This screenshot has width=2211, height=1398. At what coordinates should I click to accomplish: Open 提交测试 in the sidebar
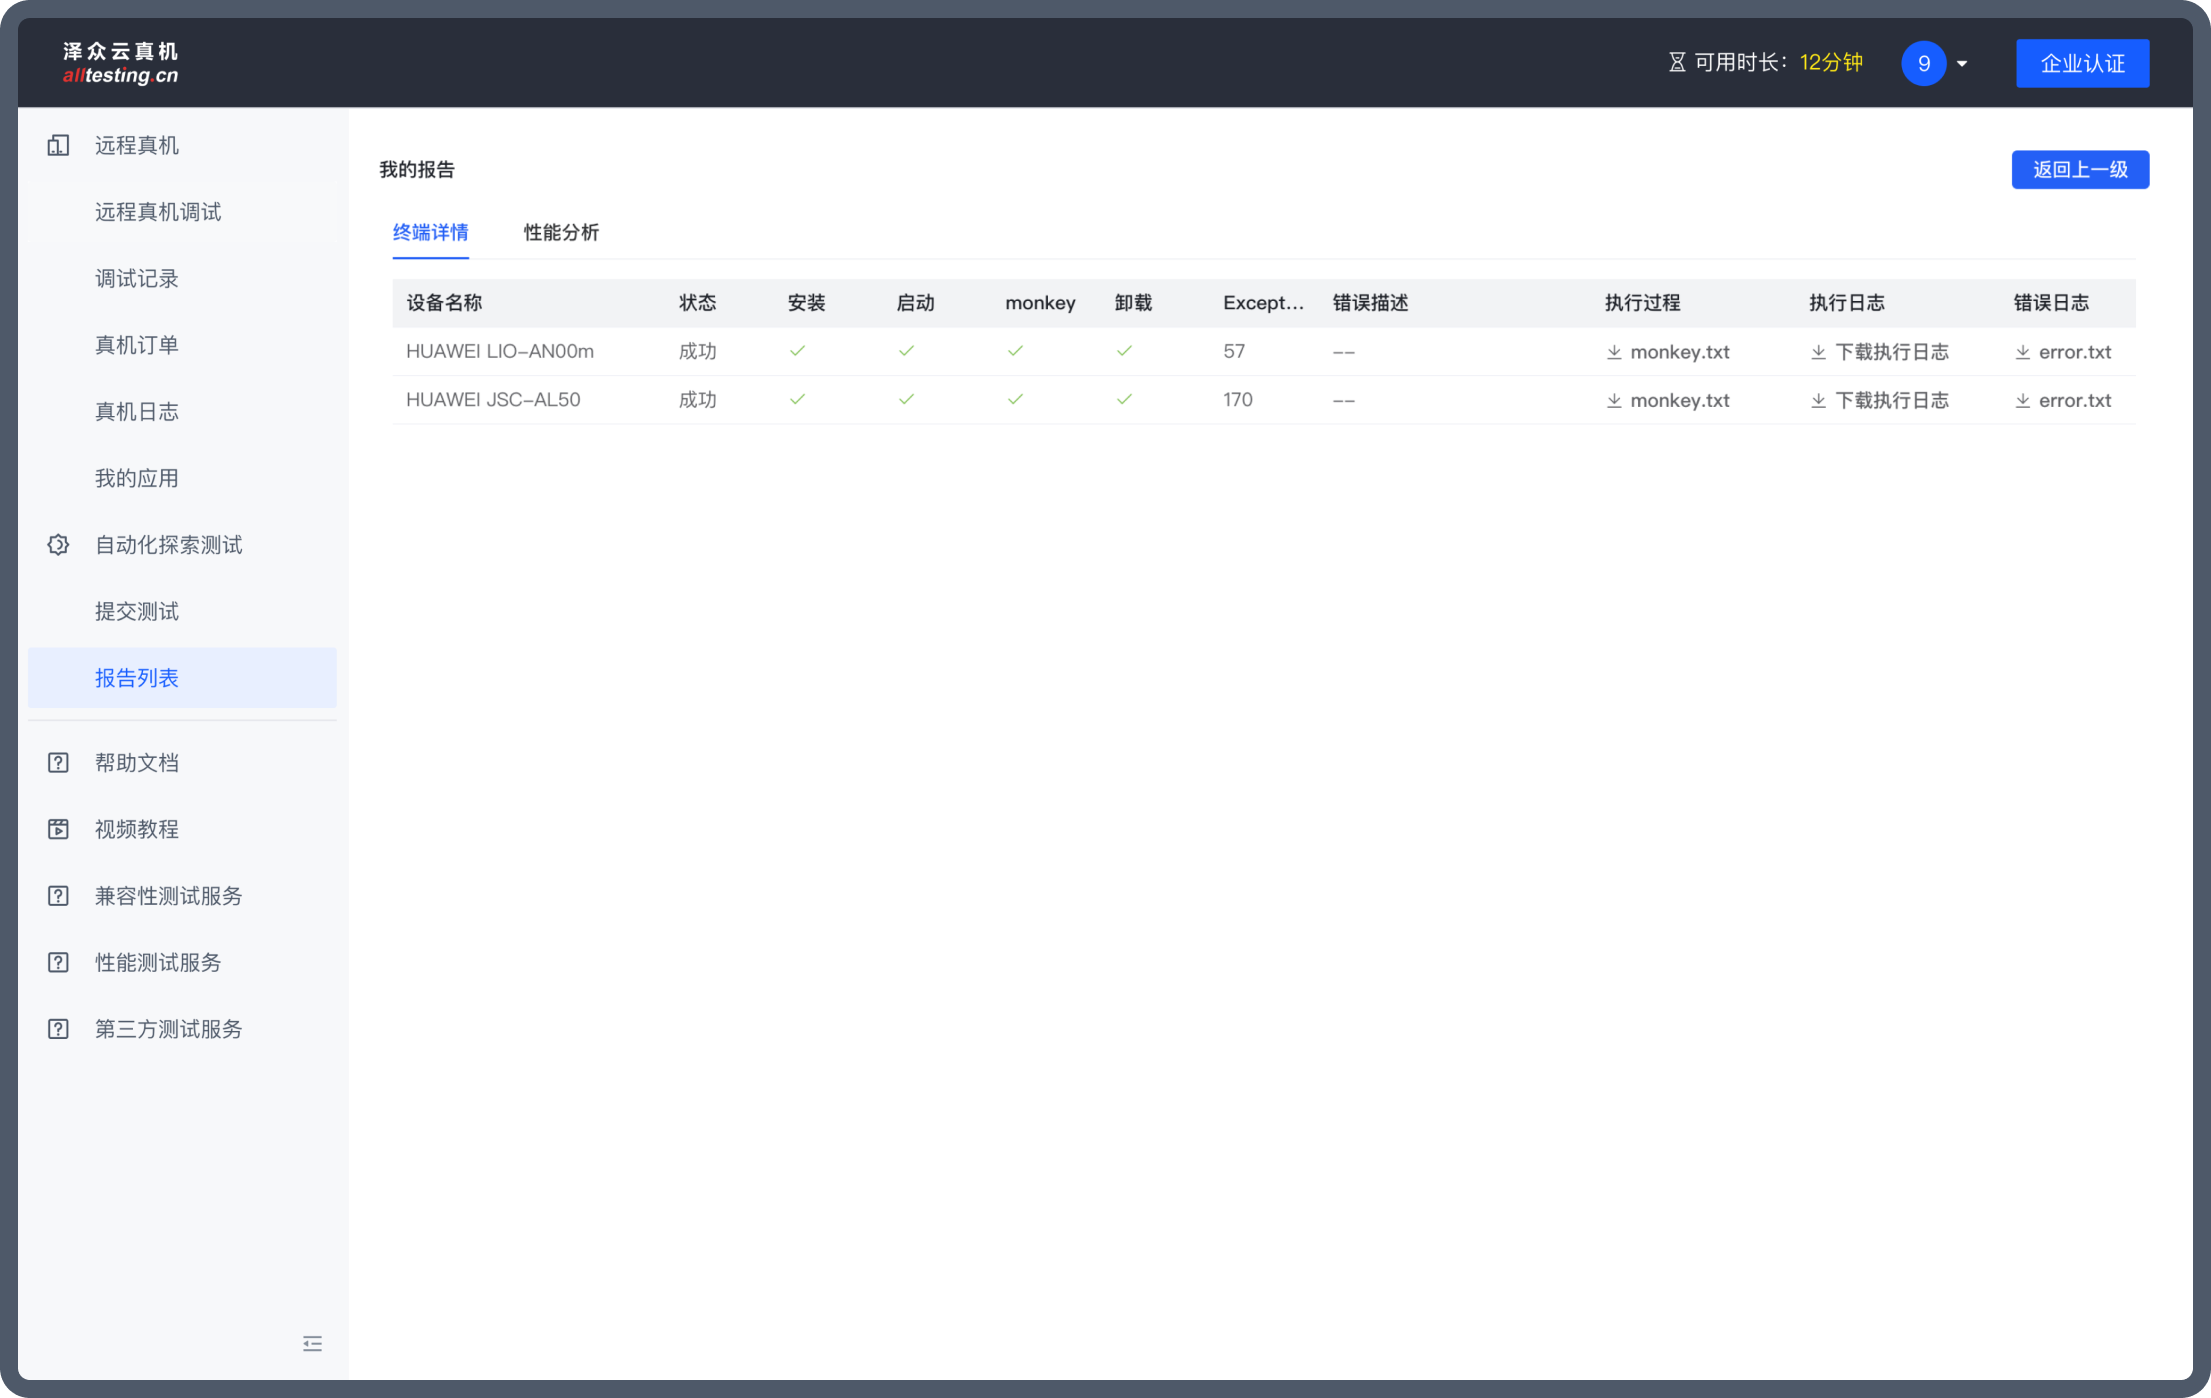pyautogui.click(x=137, y=611)
